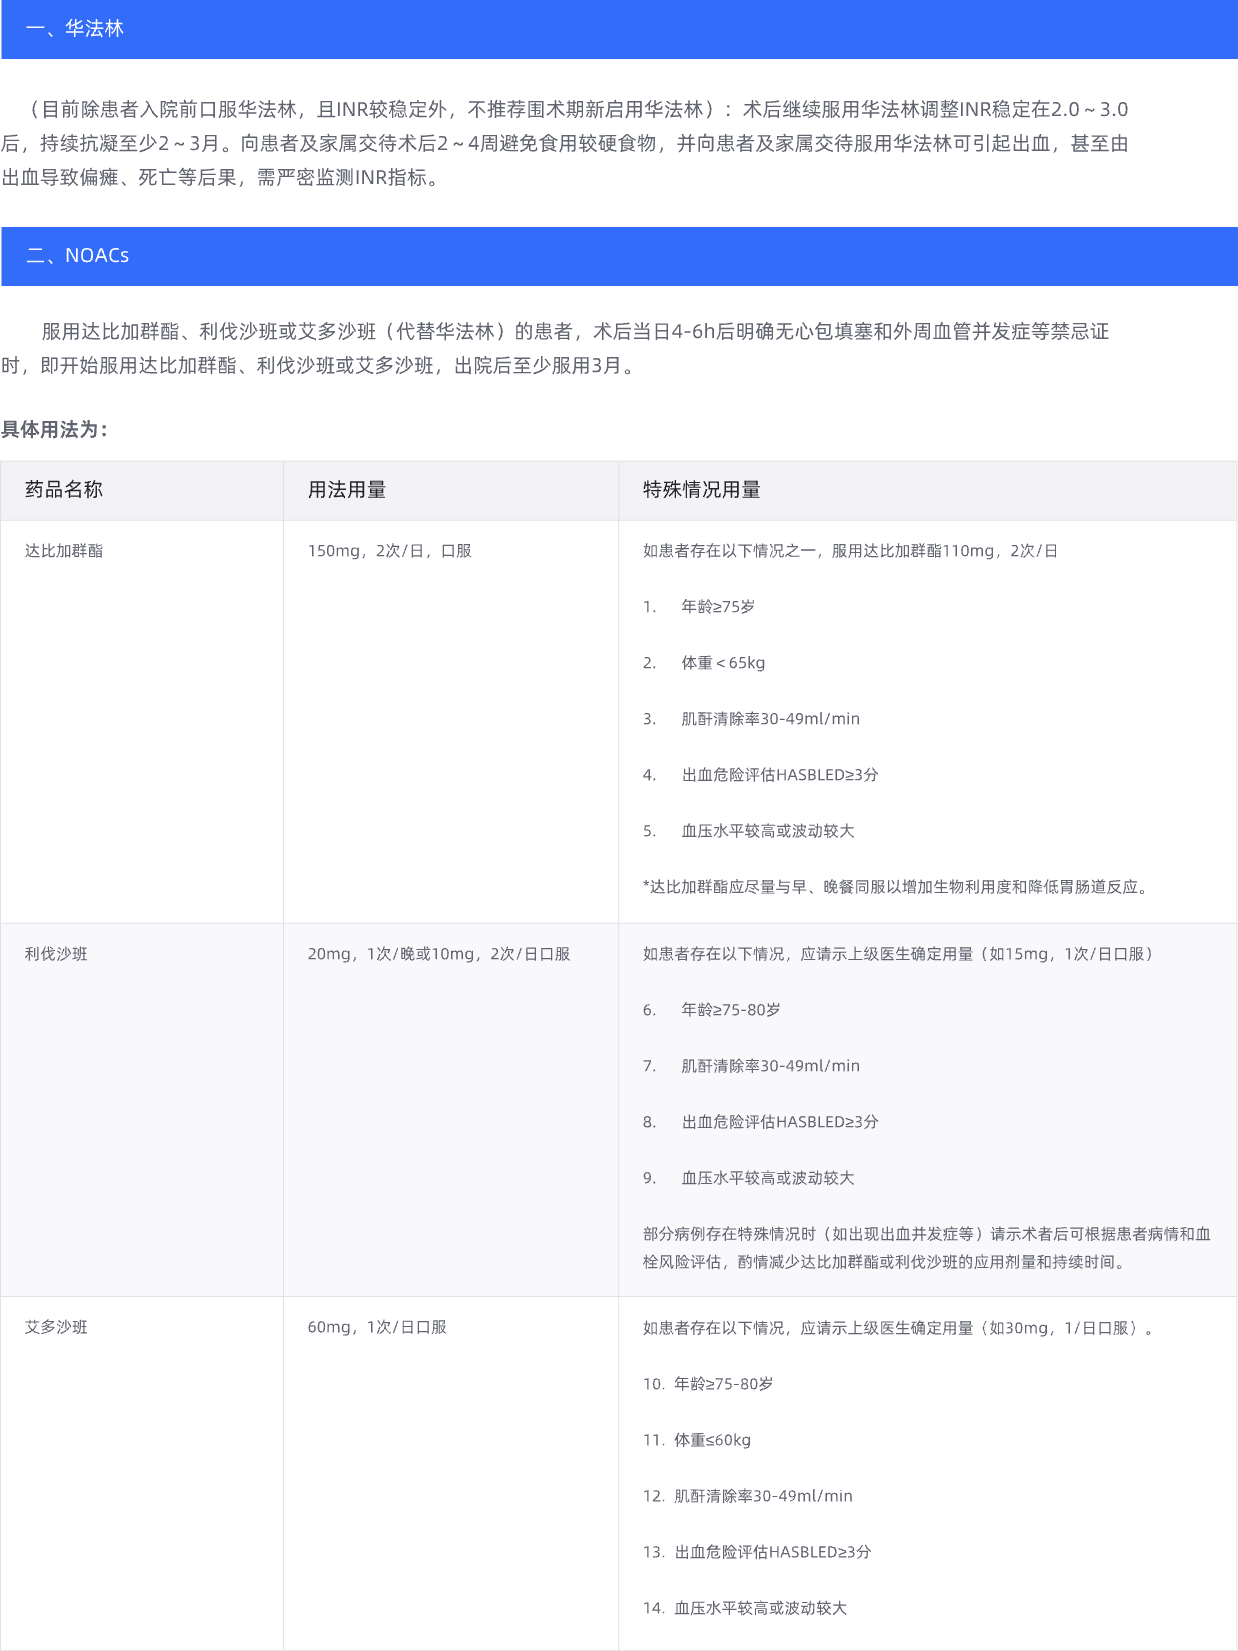
Task: Click the 达比加群酯 drug name cell
Action: tap(64, 551)
